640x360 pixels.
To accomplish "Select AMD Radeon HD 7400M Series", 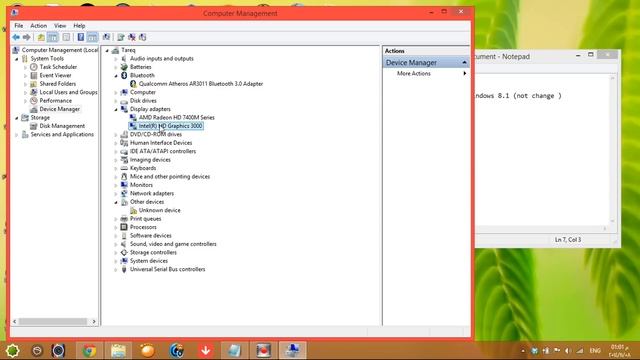I will click(x=176, y=117).
